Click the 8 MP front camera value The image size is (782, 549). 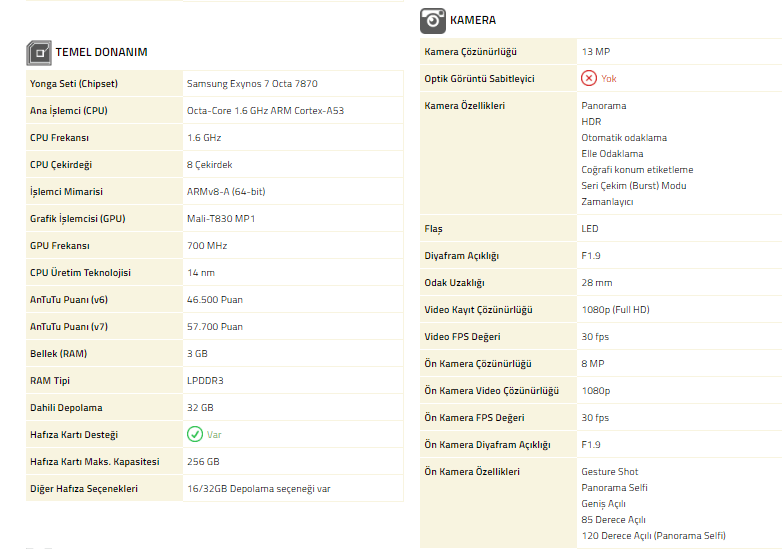(592, 363)
